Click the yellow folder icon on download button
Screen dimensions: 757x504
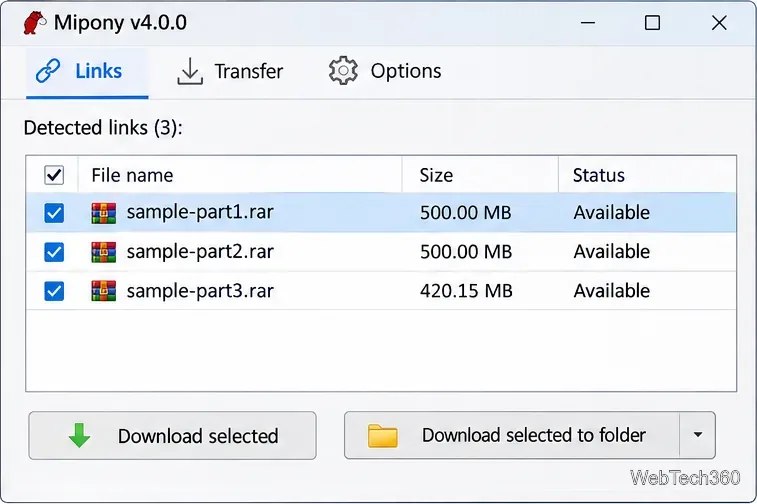coord(382,435)
